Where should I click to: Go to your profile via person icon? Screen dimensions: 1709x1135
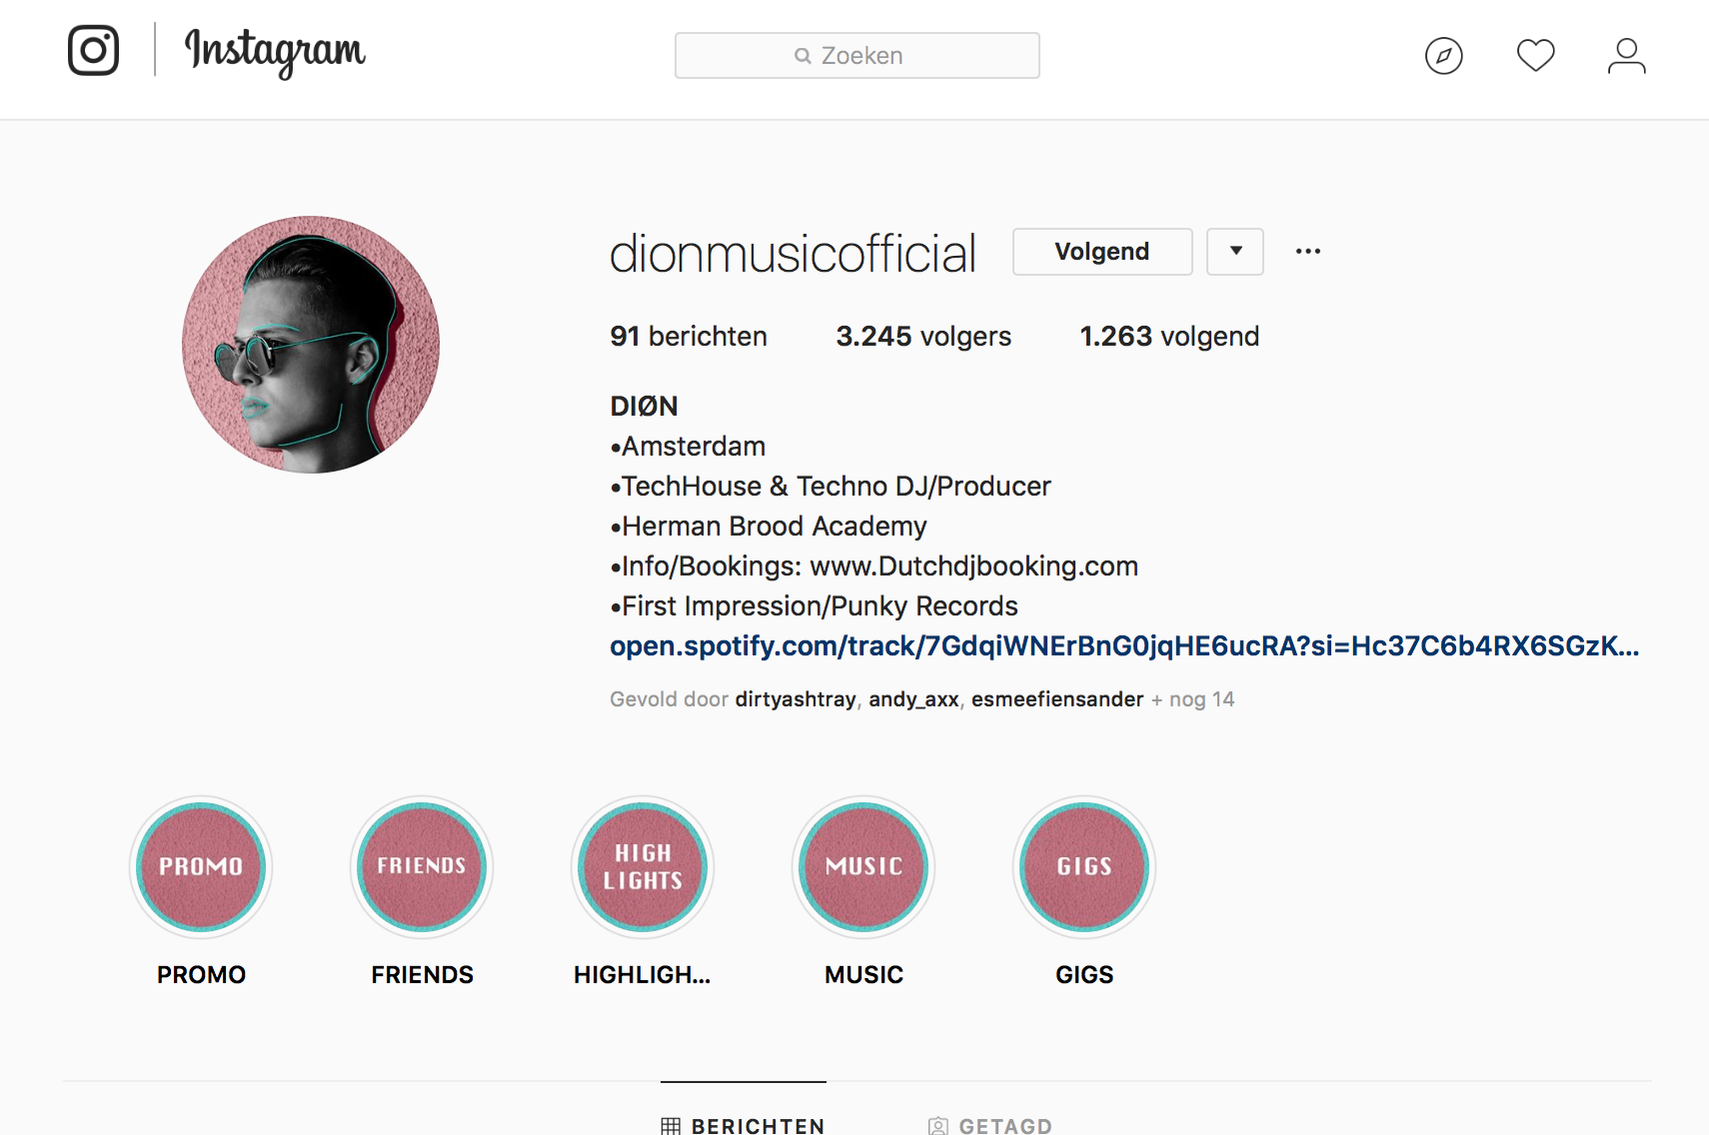pos(1626,55)
